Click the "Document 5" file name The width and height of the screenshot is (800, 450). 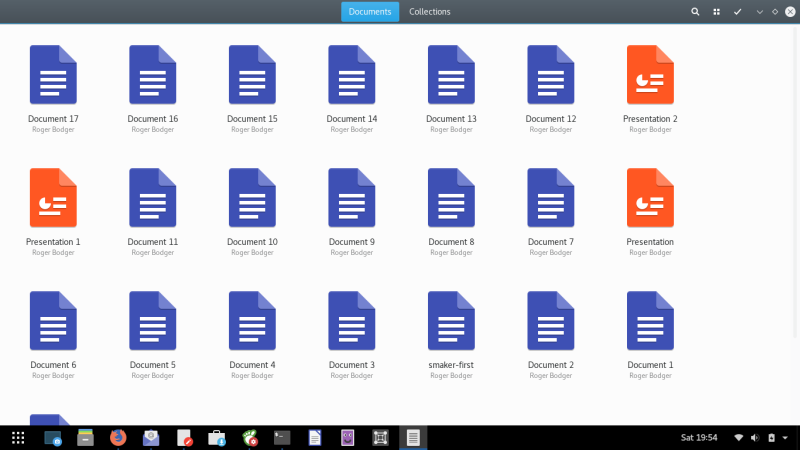point(153,365)
